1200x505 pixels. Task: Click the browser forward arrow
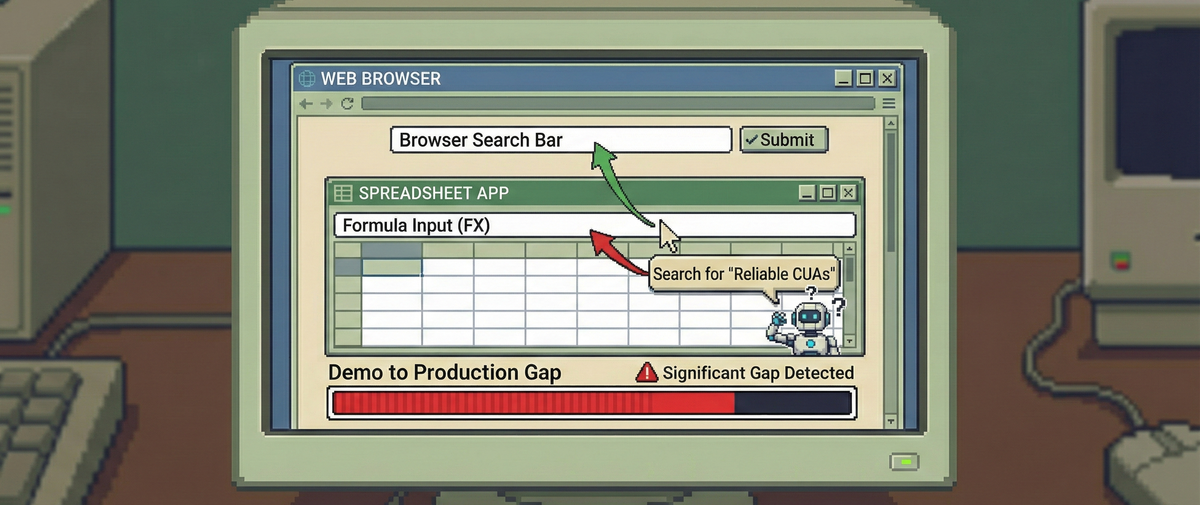pyautogui.click(x=327, y=104)
